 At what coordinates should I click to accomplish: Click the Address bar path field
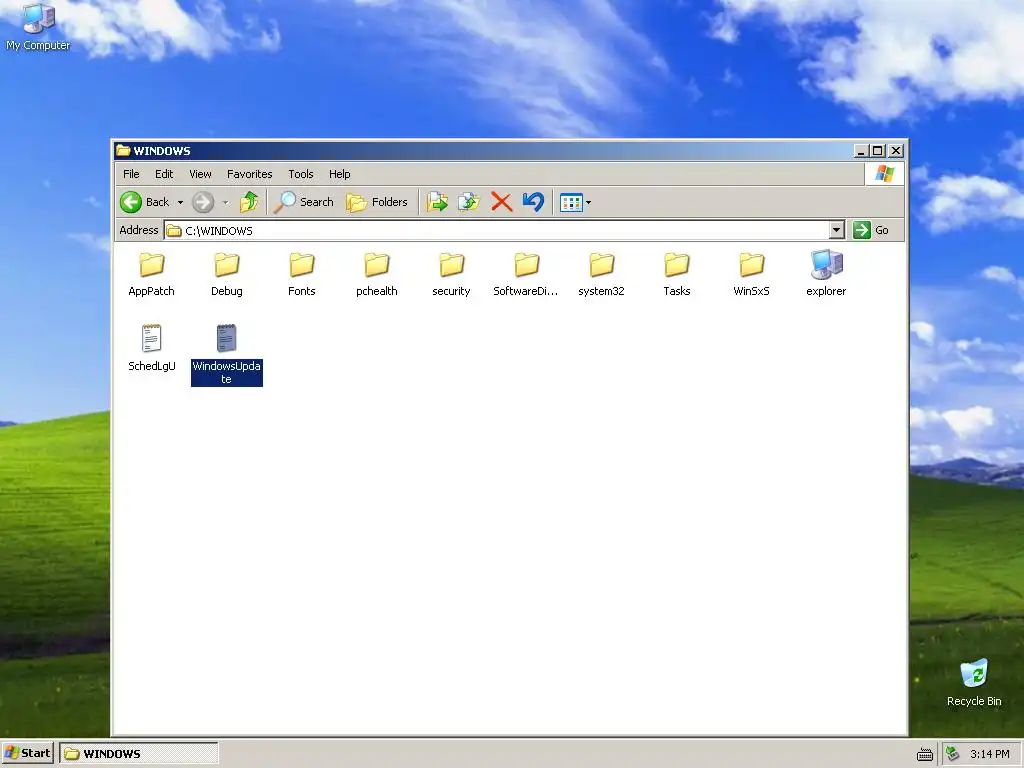coord(497,231)
